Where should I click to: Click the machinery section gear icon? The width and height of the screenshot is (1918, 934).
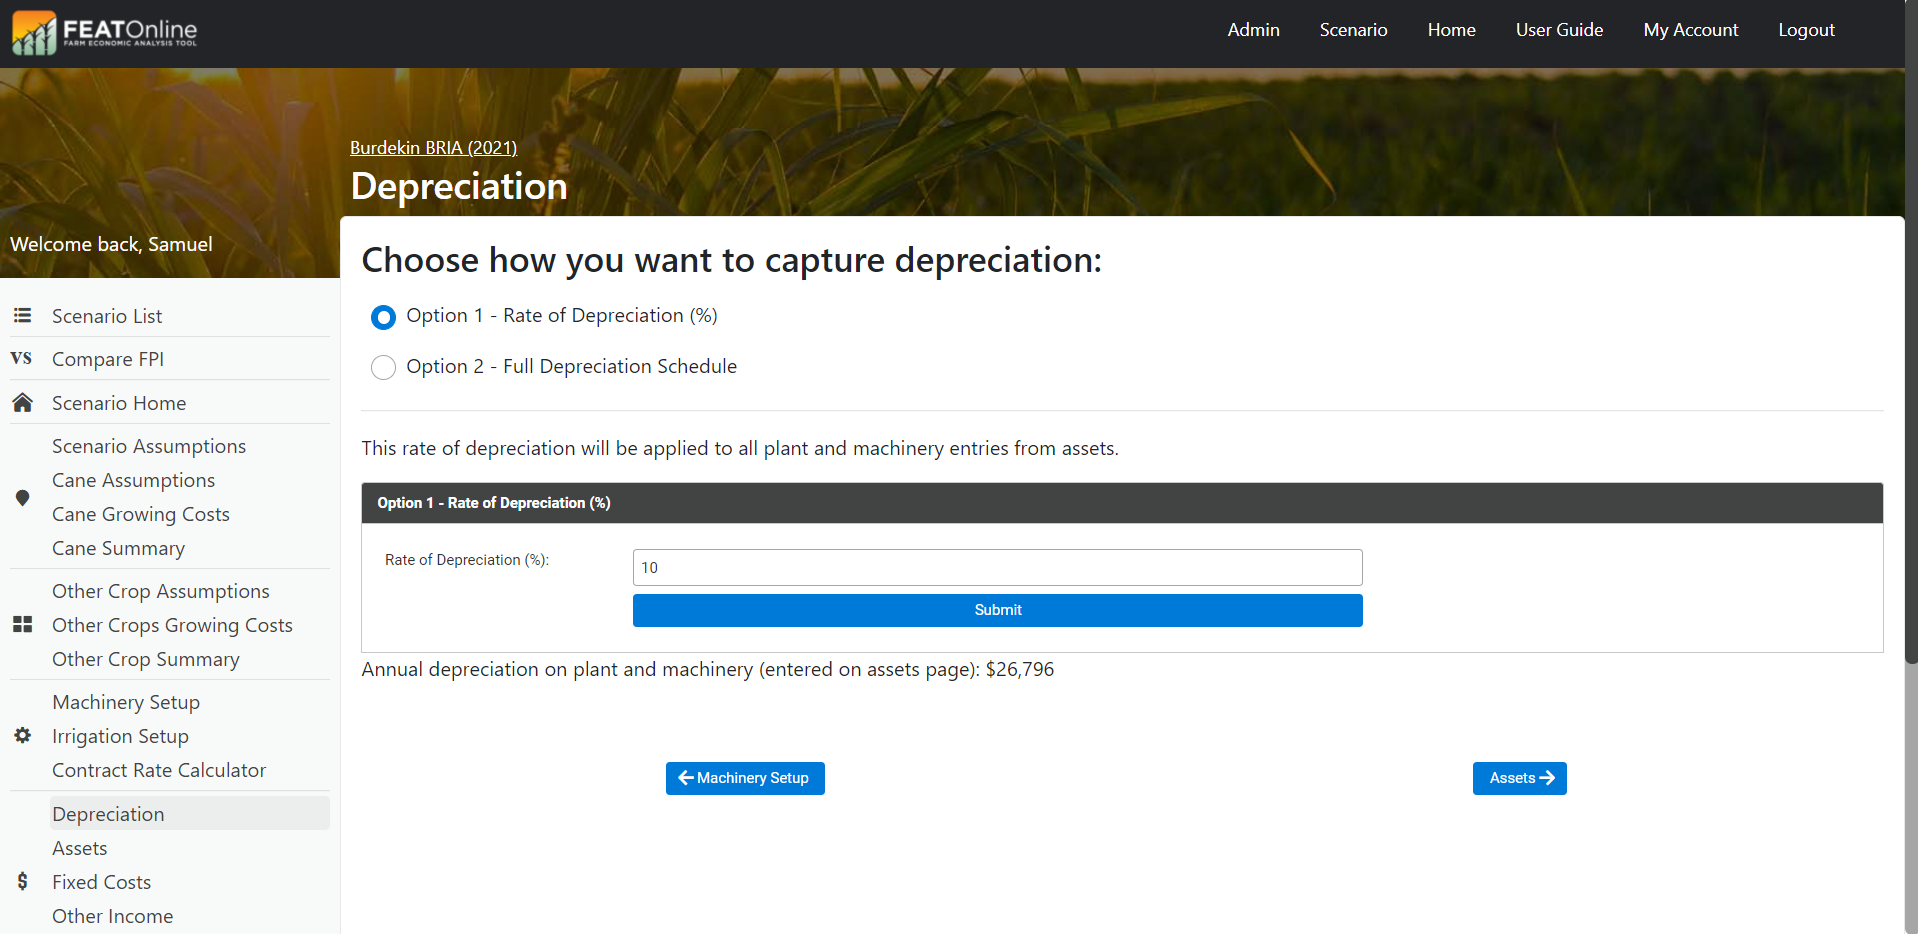22,736
